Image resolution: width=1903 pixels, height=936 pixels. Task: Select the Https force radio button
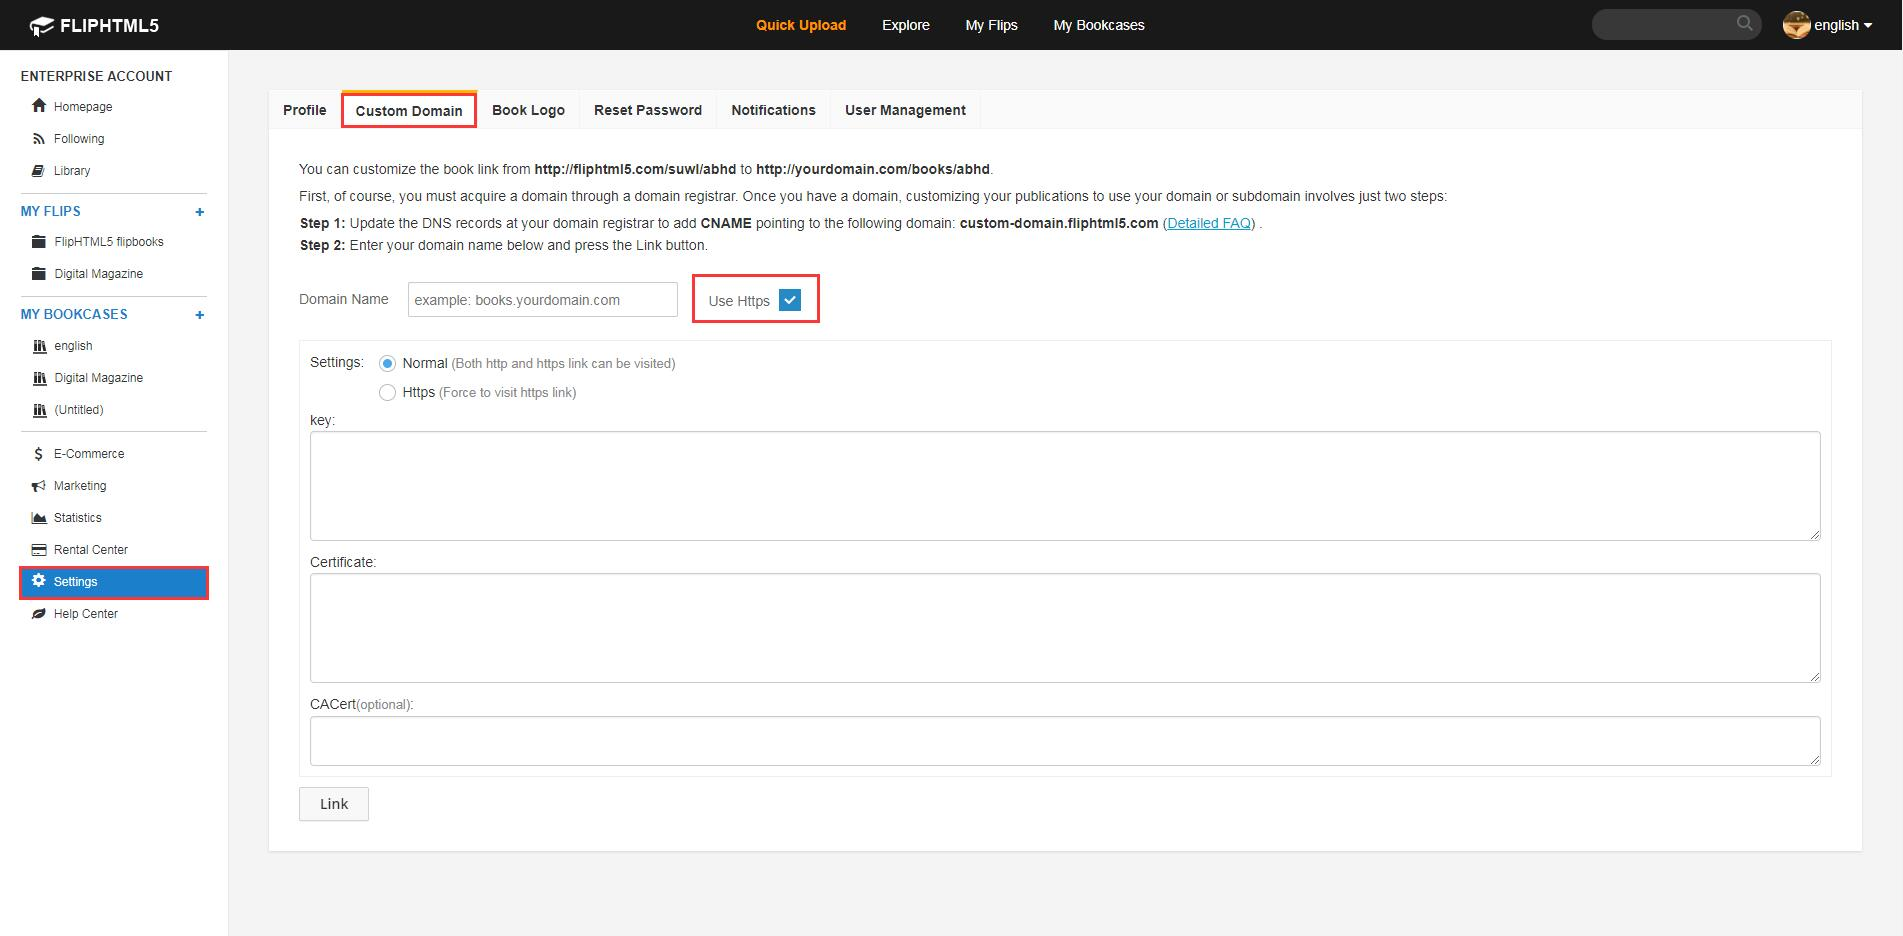pos(387,393)
